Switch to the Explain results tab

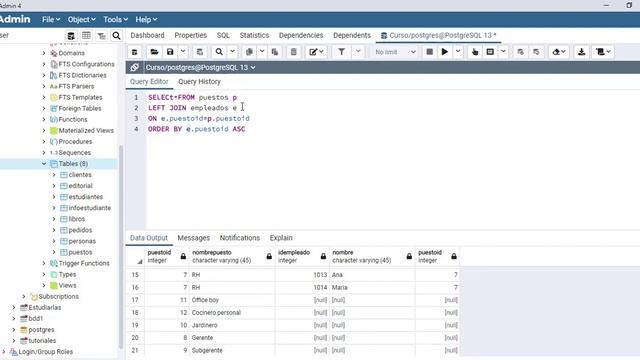tap(281, 238)
